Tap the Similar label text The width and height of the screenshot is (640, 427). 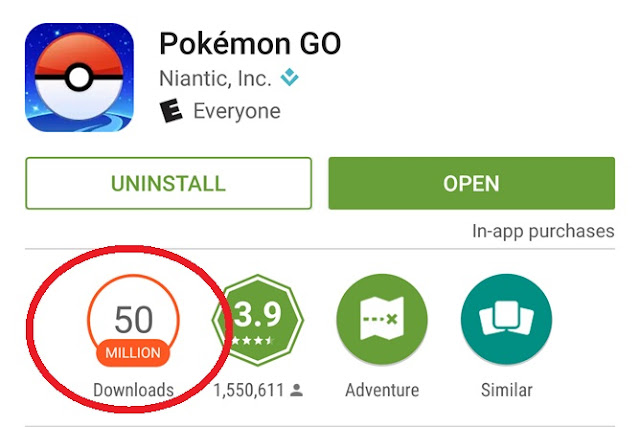[x=507, y=390]
